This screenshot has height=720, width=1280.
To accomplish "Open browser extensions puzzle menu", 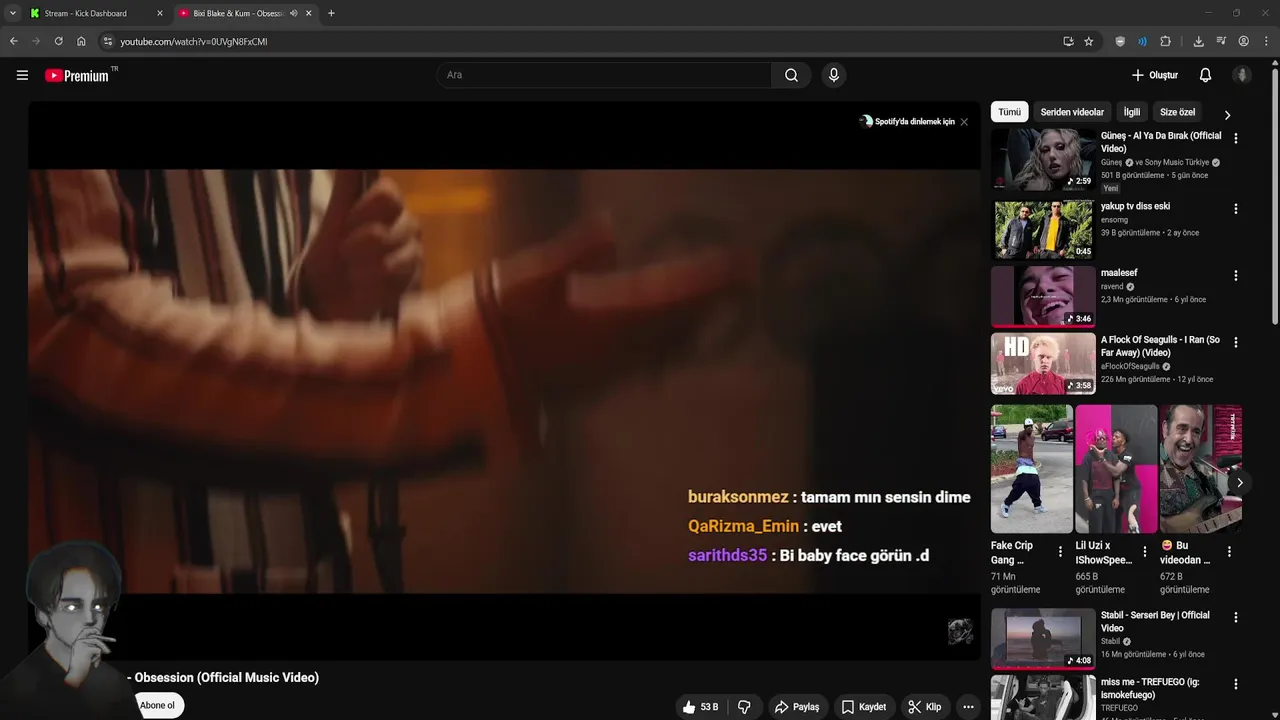I will click(1165, 41).
